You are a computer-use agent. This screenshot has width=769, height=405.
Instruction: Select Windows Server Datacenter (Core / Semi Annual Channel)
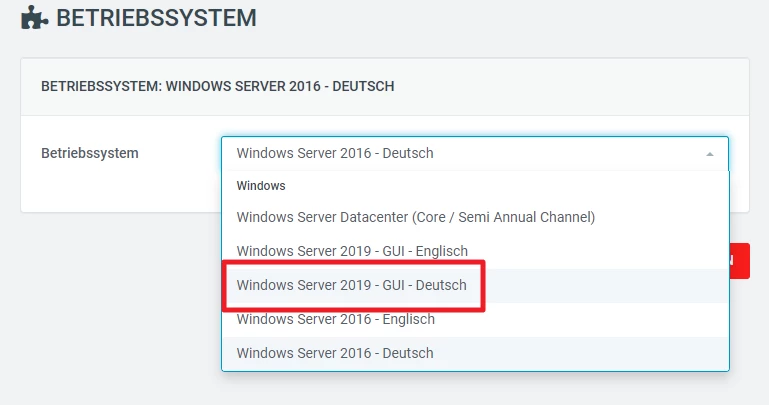pos(416,217)
